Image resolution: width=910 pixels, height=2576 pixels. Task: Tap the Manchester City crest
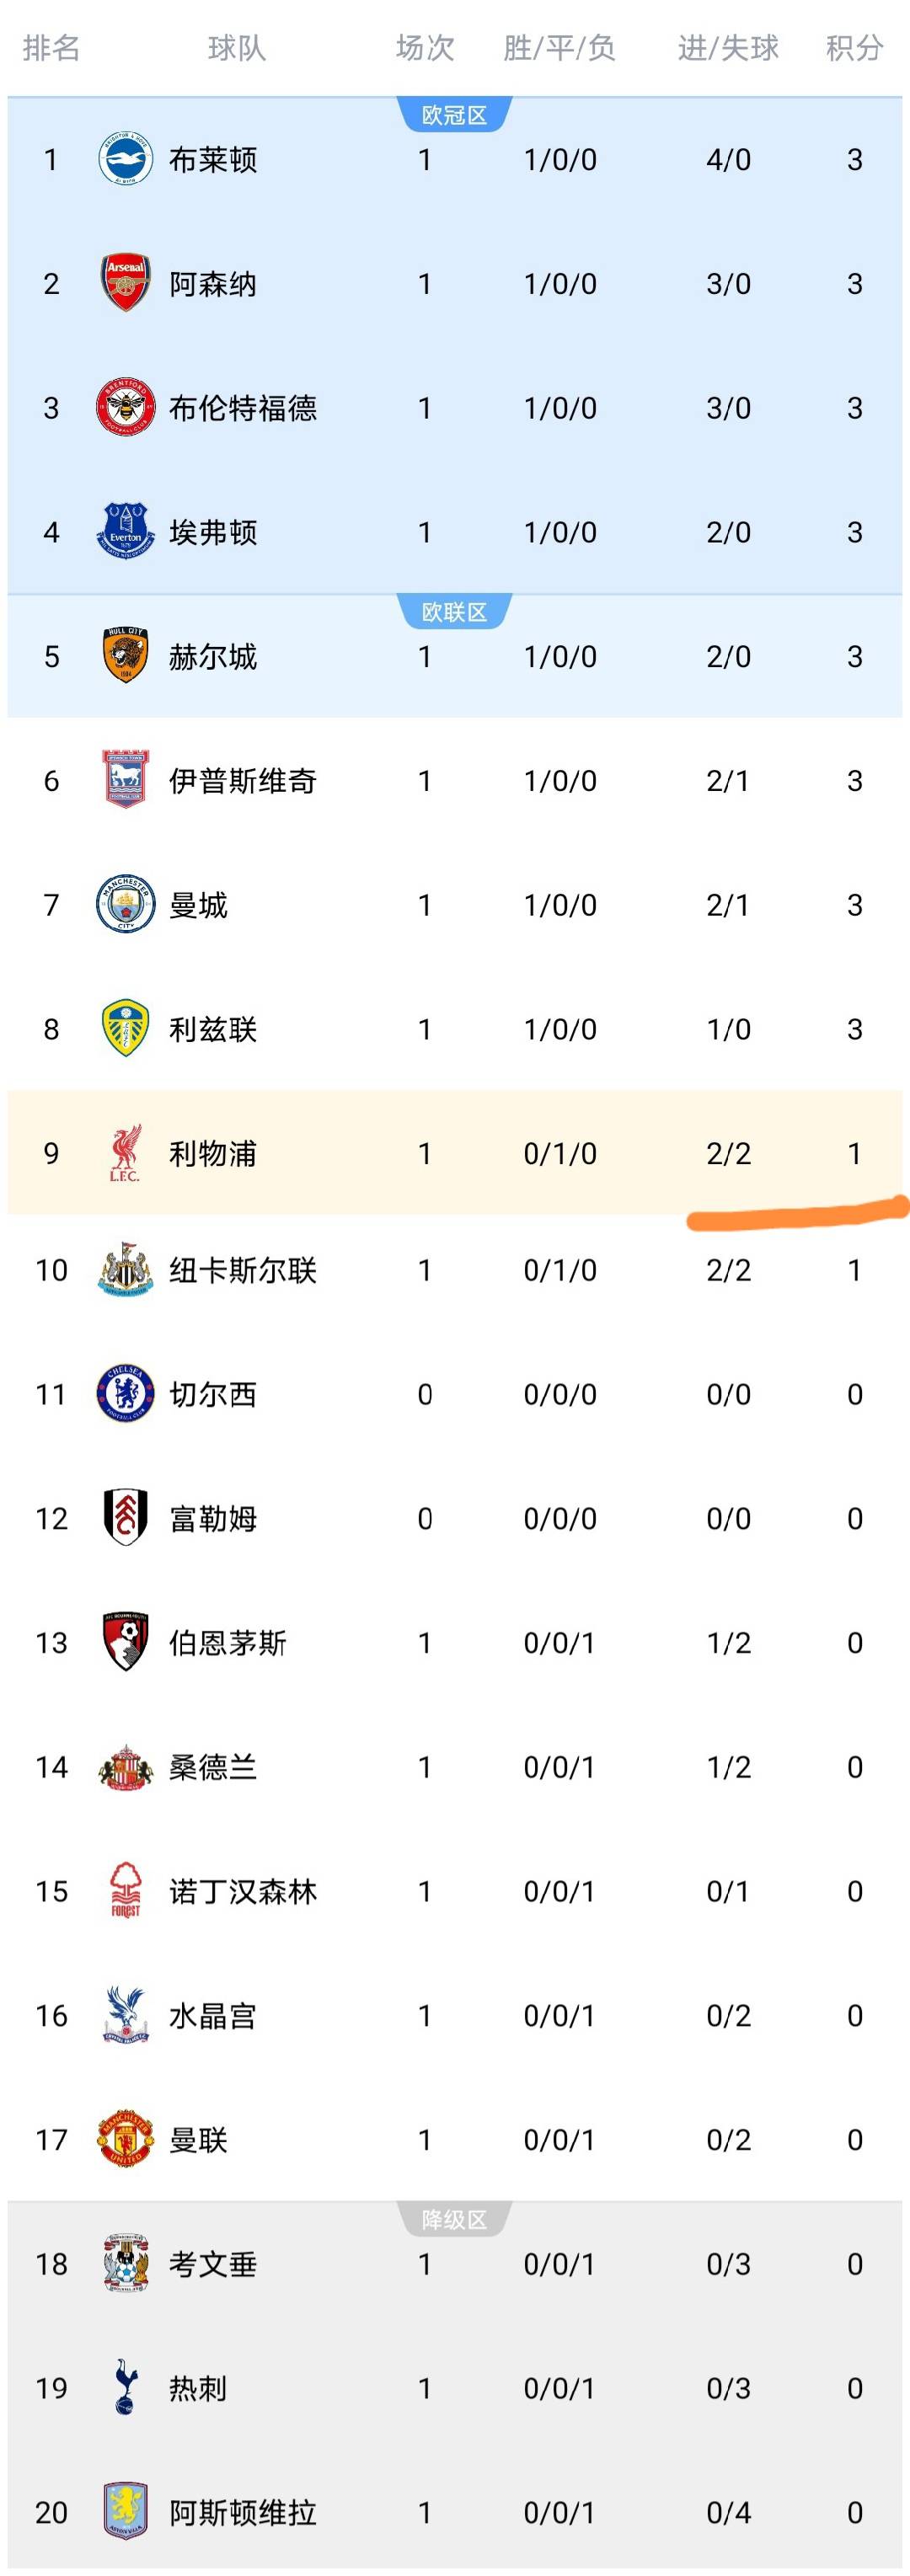click(125, 904)
